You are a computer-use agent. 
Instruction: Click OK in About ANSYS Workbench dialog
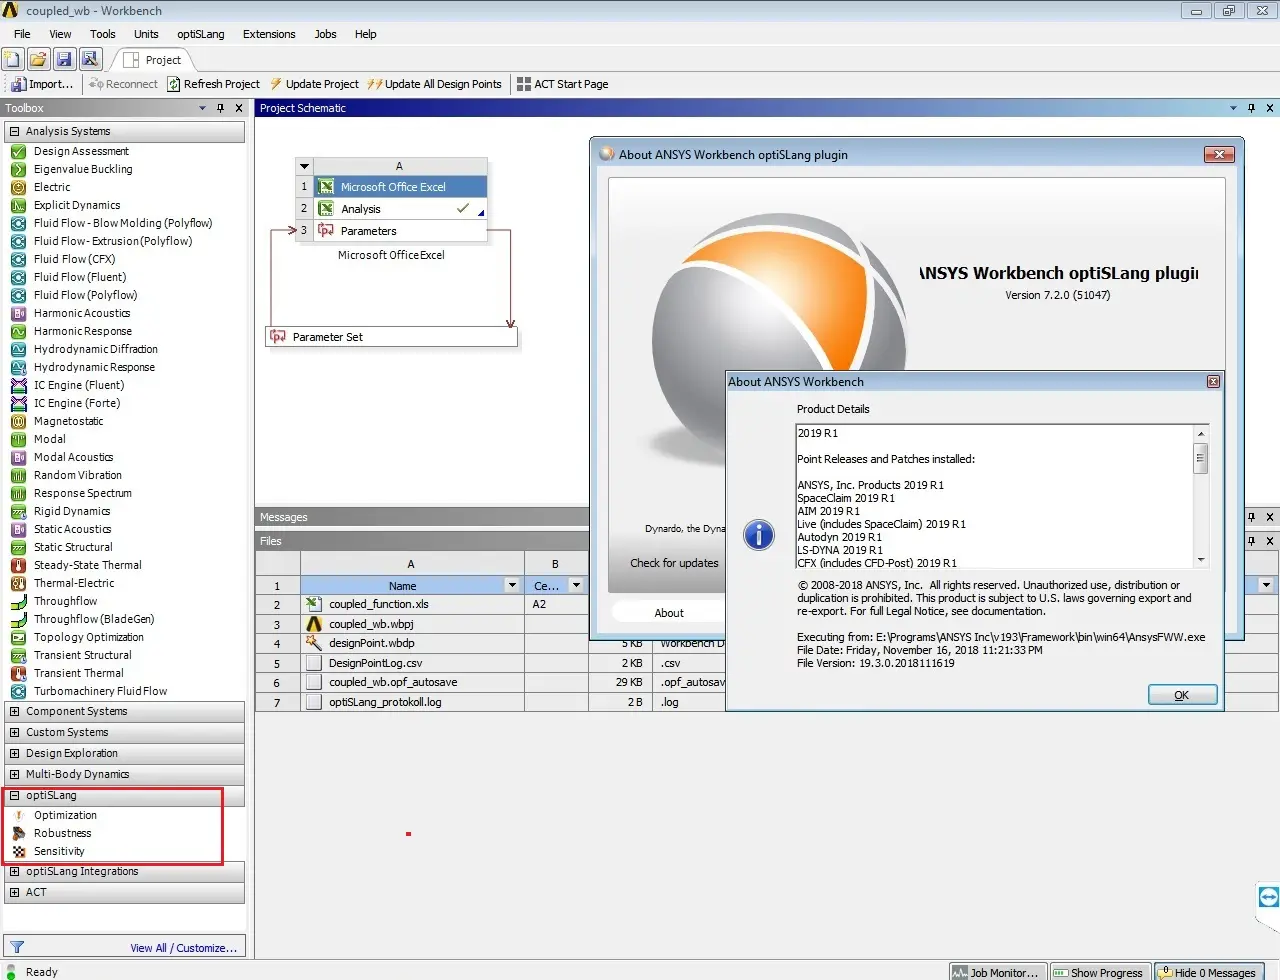click(x=1182, y=695)
